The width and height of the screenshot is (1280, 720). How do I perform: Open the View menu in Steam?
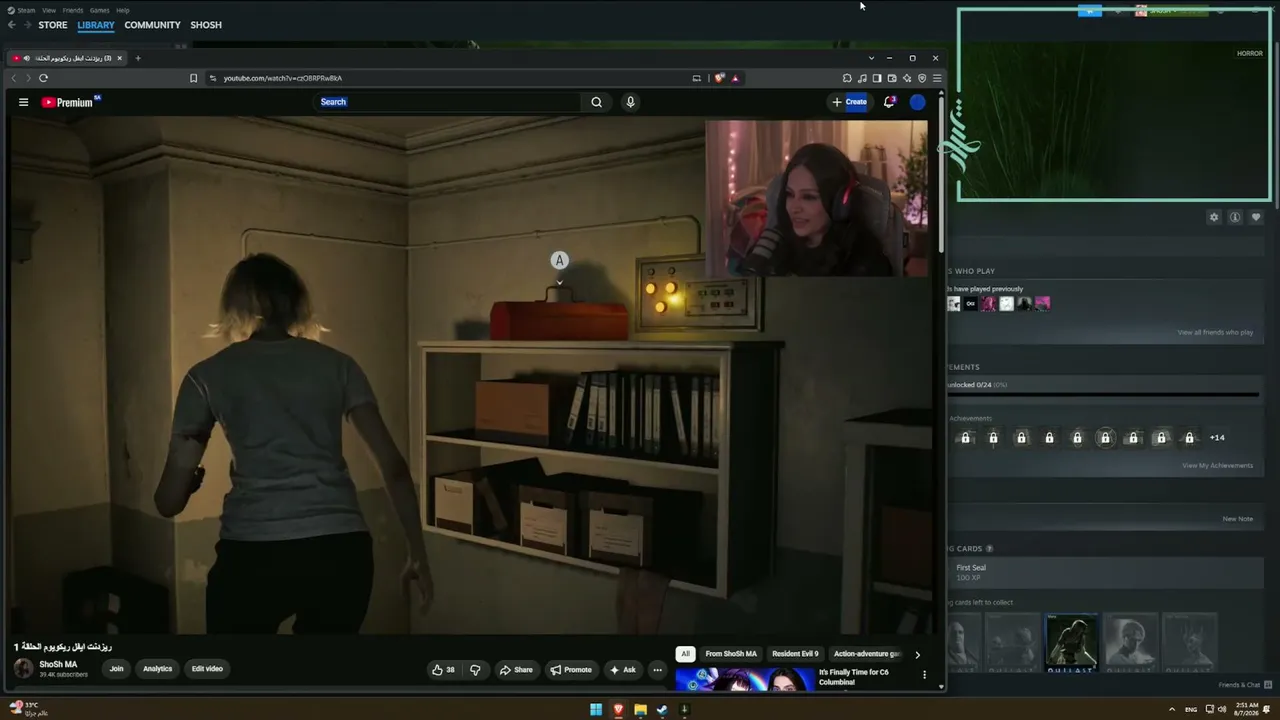[x=49, y=10]
